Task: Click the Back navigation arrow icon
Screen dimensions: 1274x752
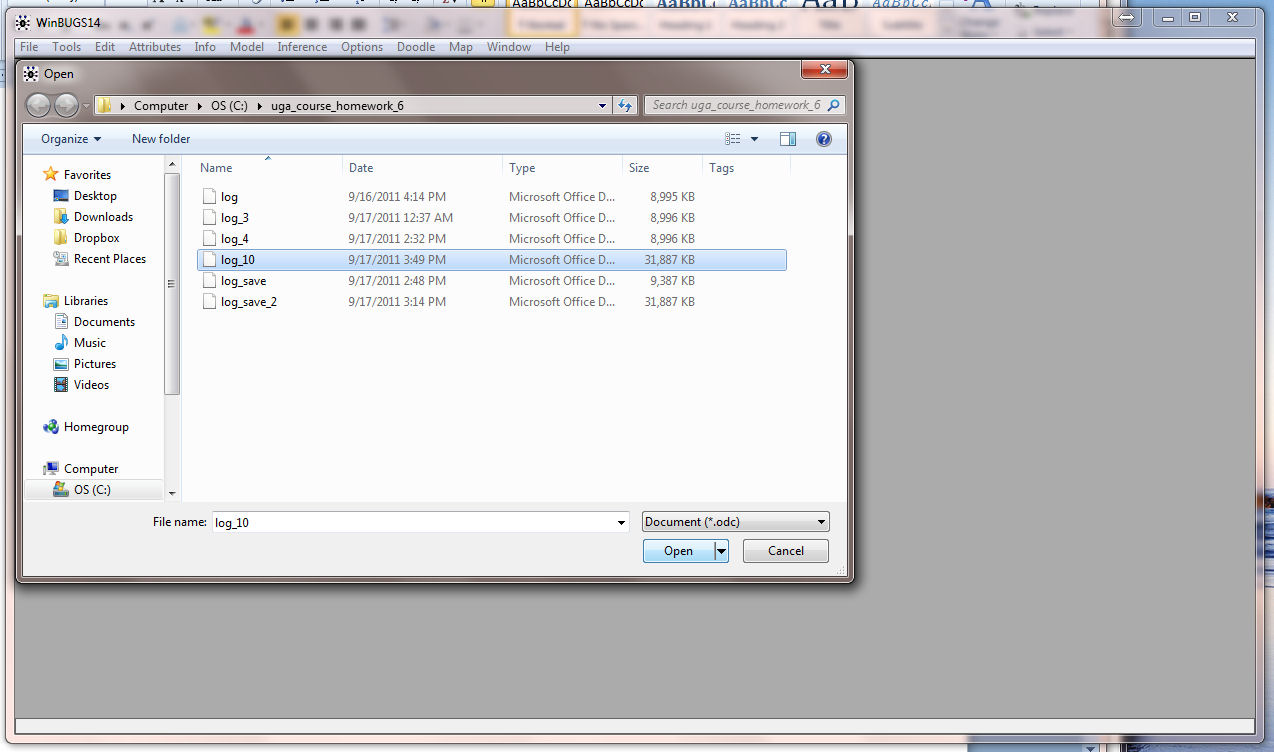Action: click(x=38, y=105)
